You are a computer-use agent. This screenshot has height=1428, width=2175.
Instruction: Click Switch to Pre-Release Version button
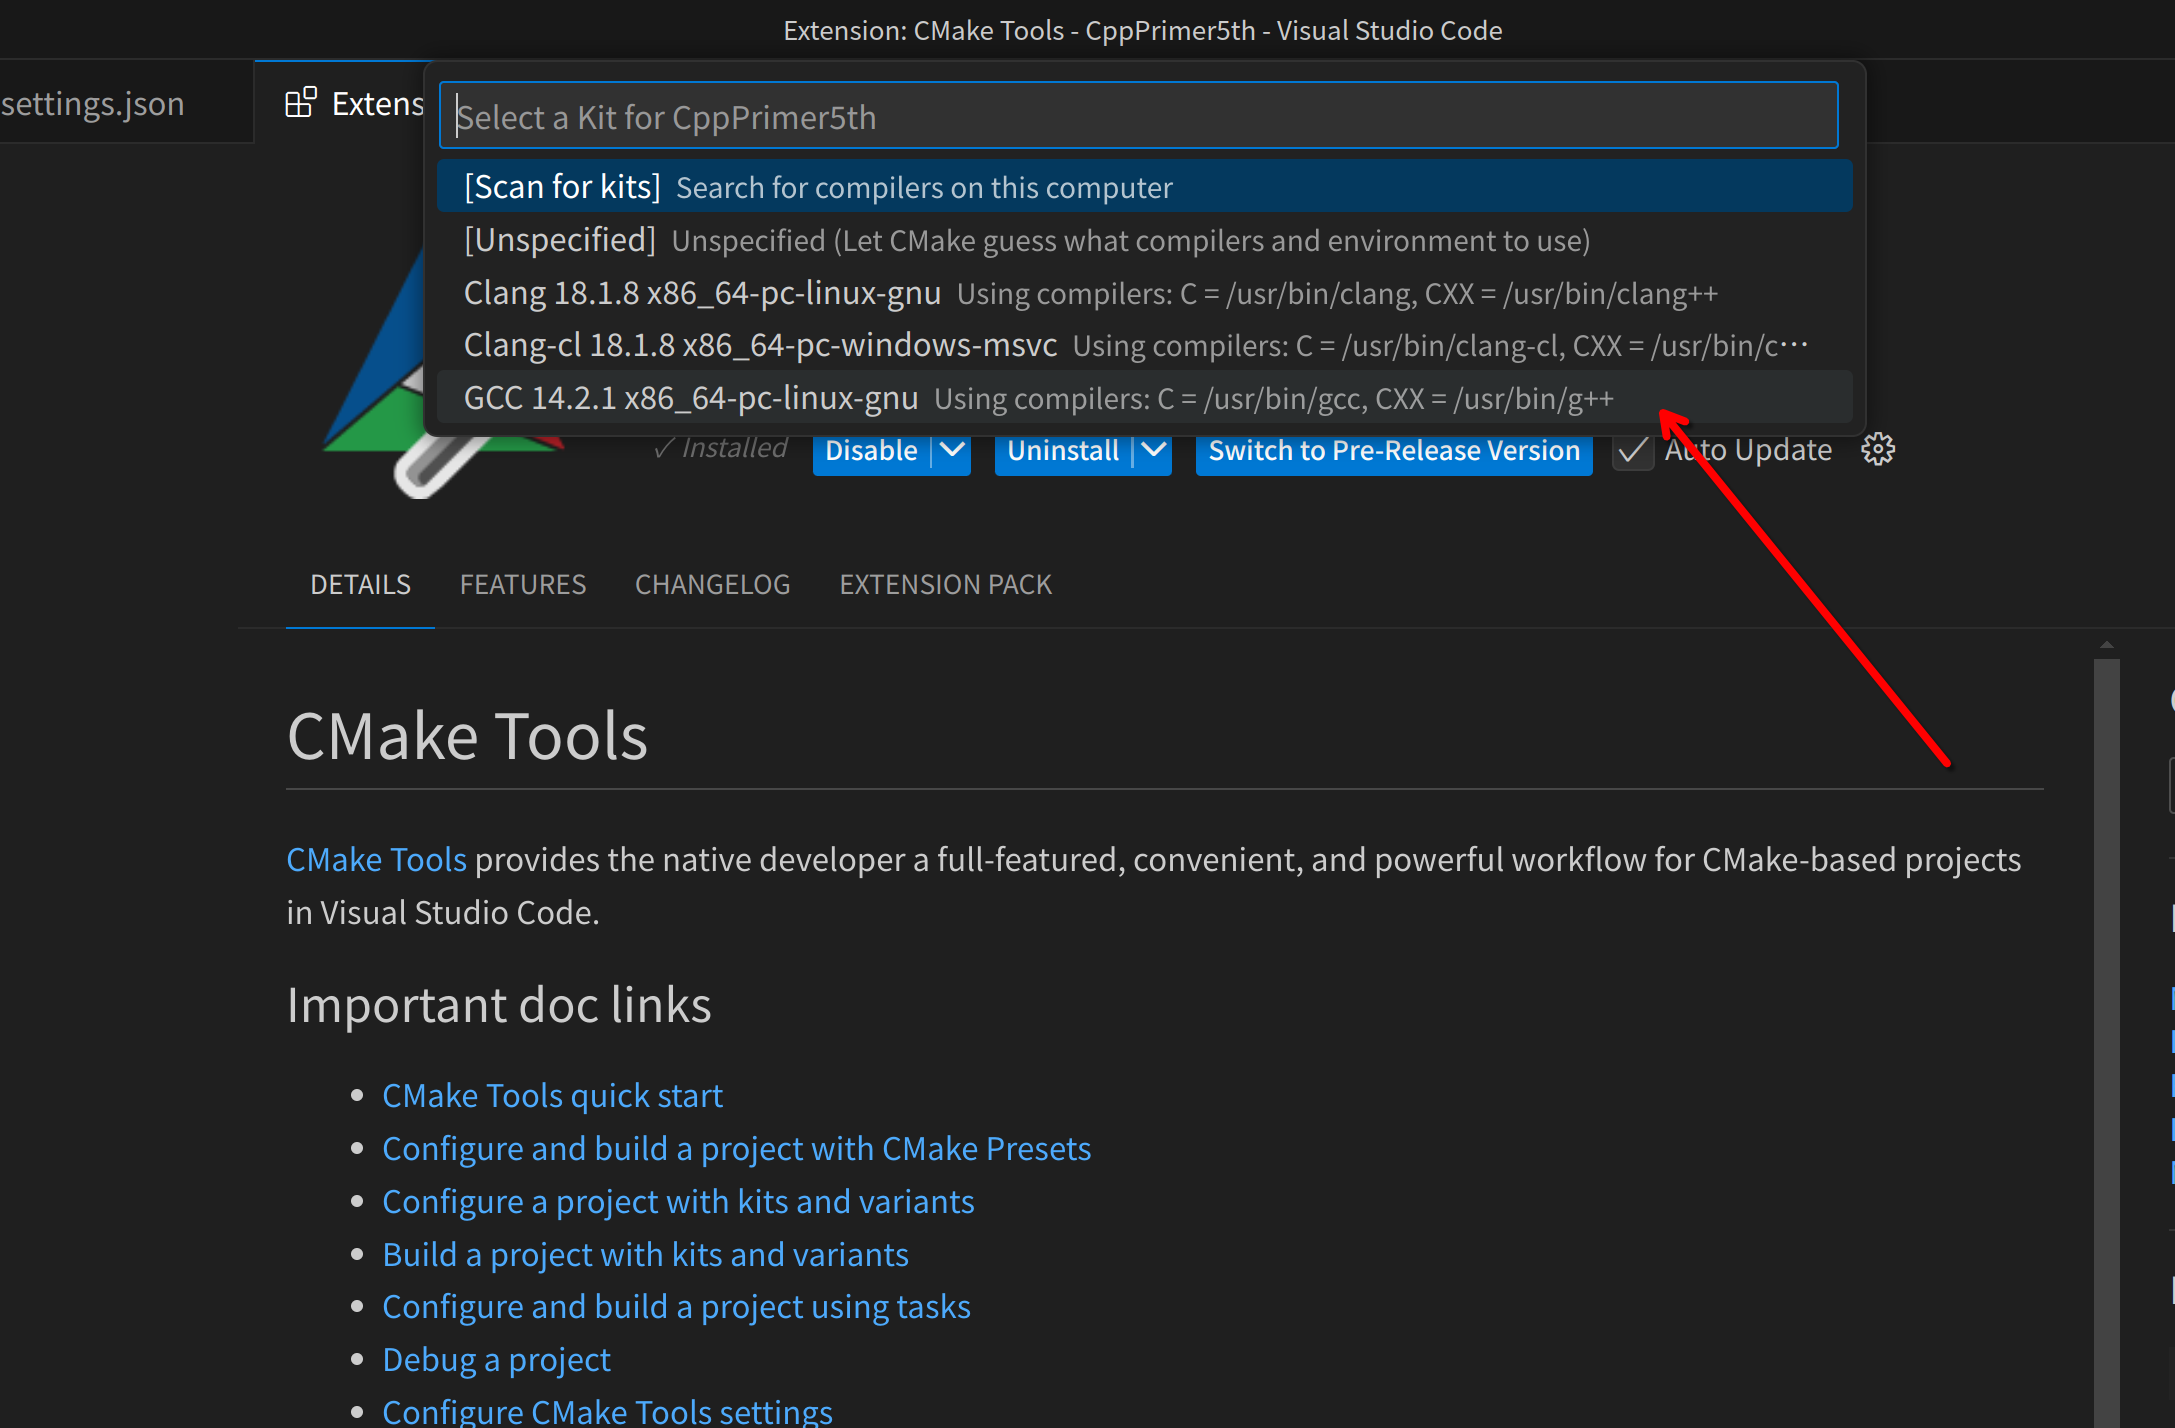point(1394,451)
